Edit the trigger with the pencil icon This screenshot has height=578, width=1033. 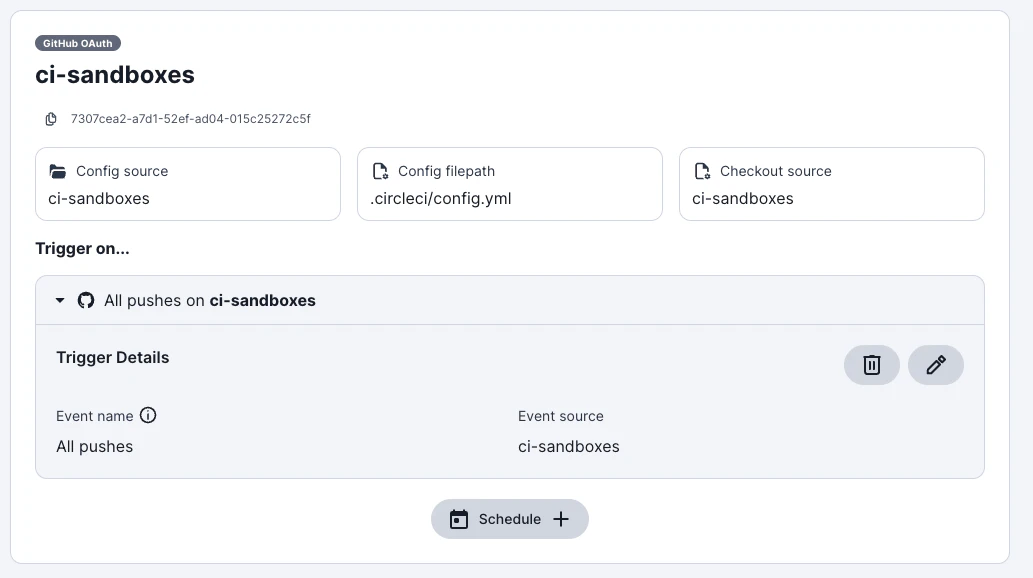[x=935, y=364]
